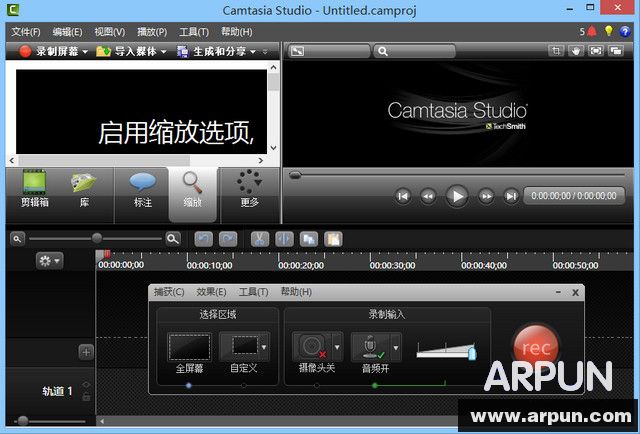Toggle the 音频开 audio button
The height and width of the screenshot is (434, 640).
[371, 347]
